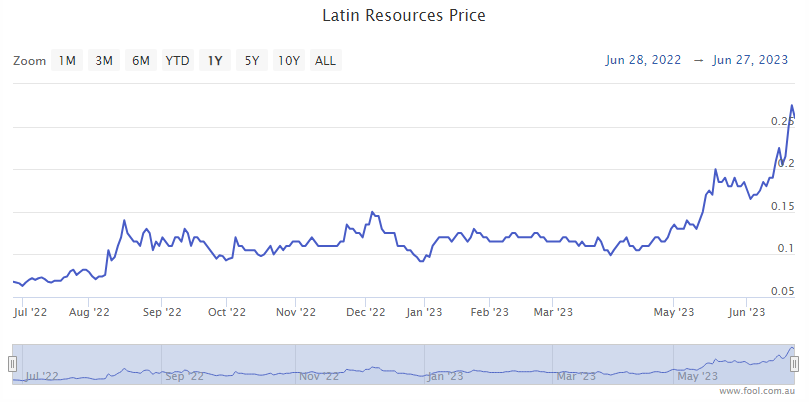Click the price line peak near Aug '22
The height and width of the screenshot is (402, 809).
pyautogui.click(x=124, y=220)
